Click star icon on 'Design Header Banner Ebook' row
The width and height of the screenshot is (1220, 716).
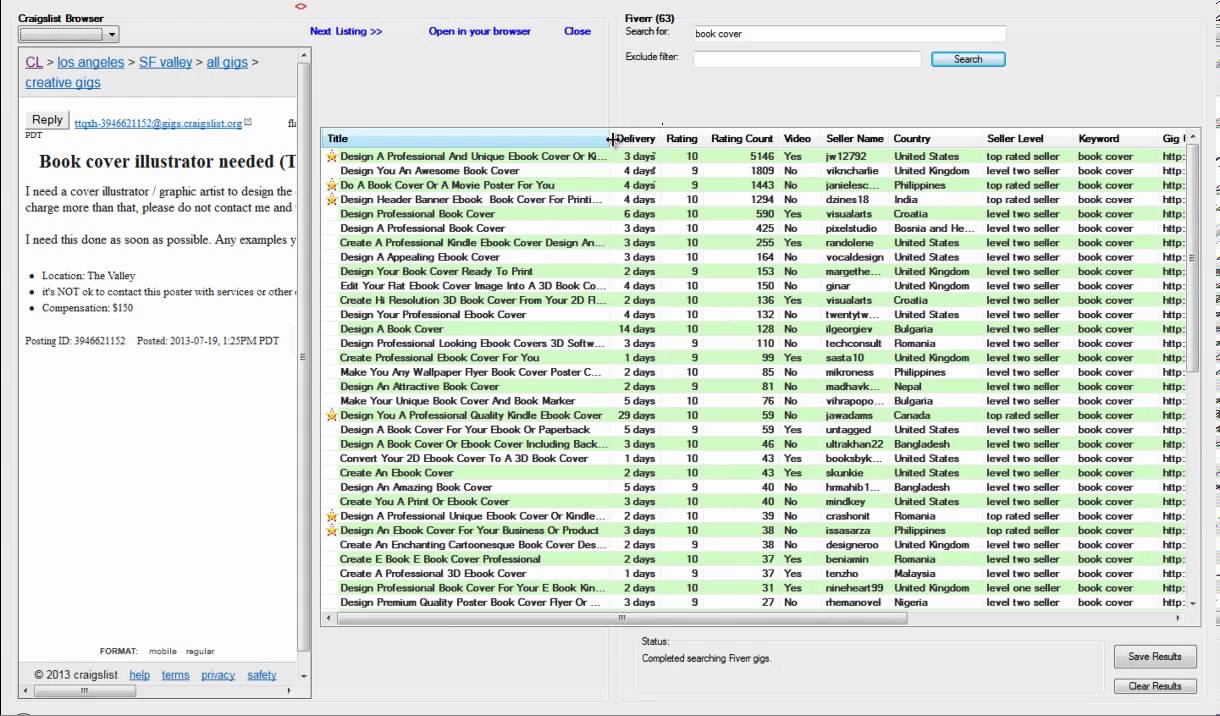(332, 200)
